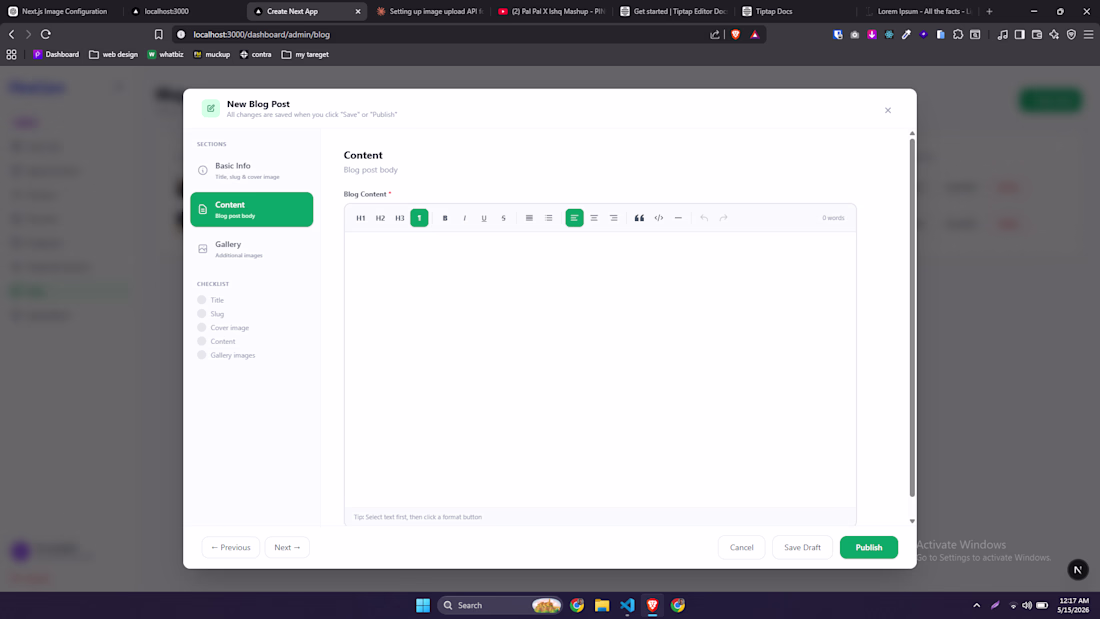The width and height of the screenshot is (1100, 619).
Task: Toggle bold formatting
Action: tap(445, 218)
